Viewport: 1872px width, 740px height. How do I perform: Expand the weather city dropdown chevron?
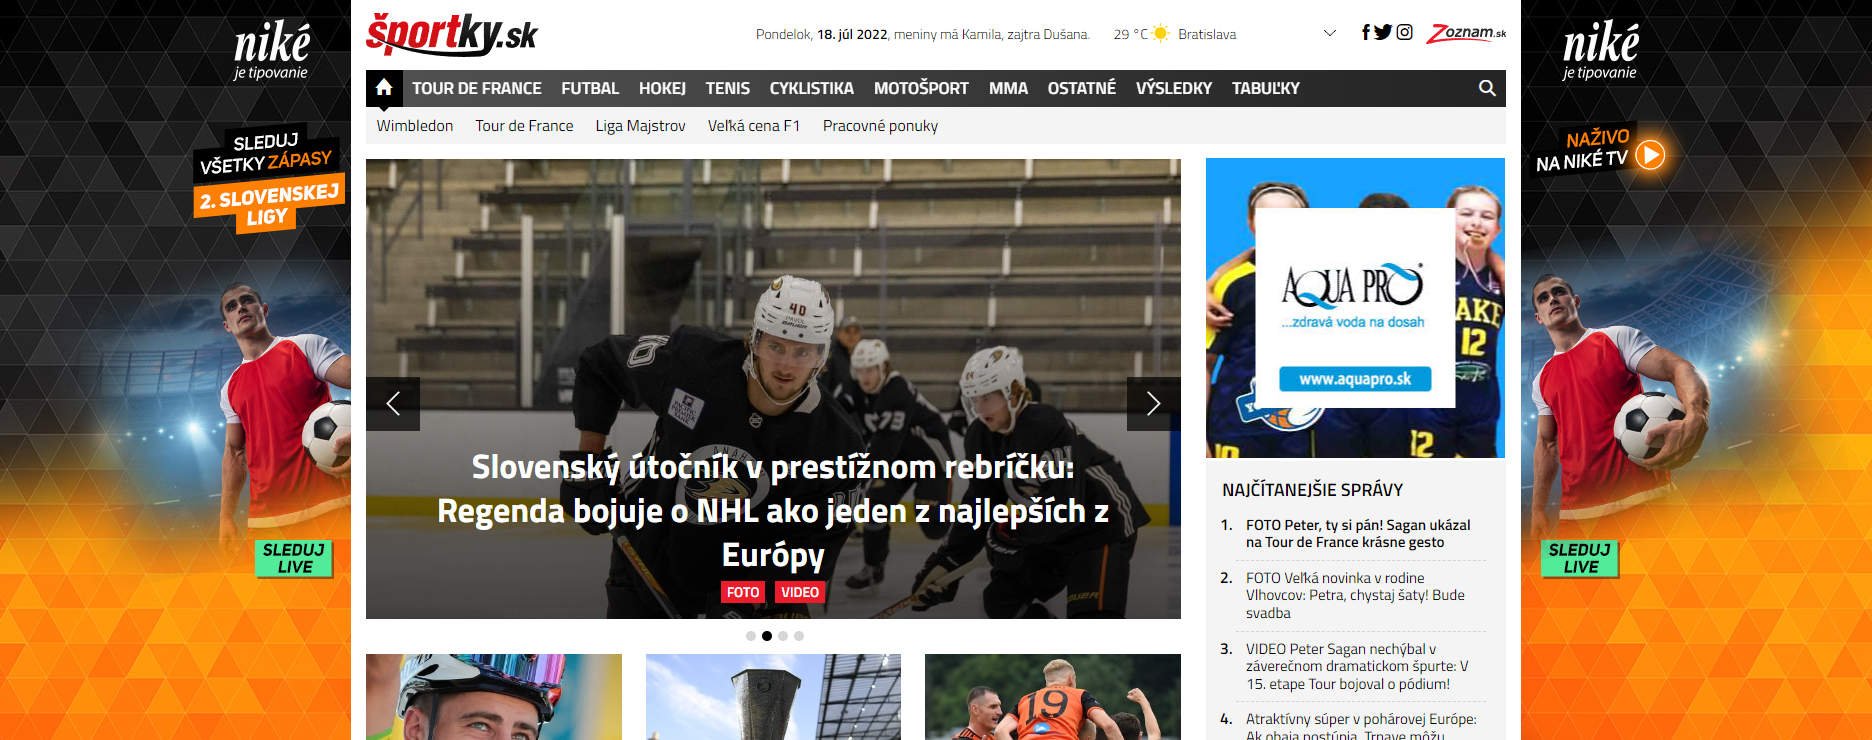click(1329, 34)
